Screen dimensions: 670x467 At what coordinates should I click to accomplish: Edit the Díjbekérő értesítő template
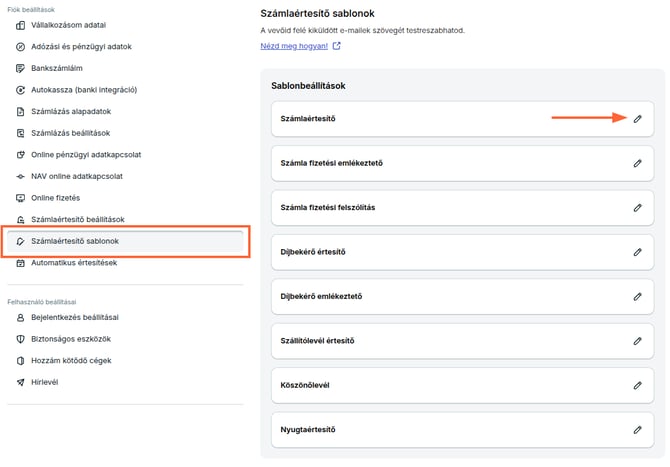pyautogui.click(x=637, y=252)
